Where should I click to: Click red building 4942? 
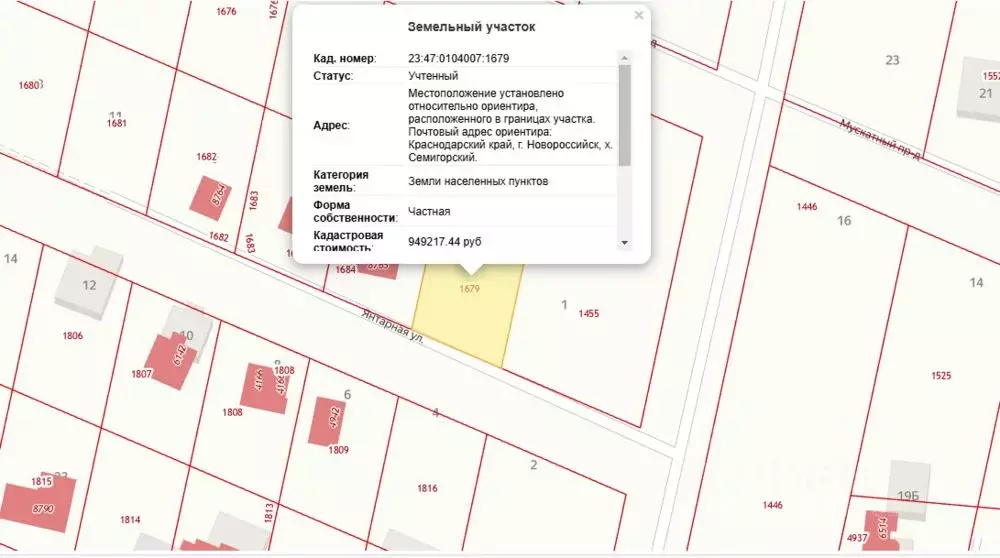pos(327,421)
